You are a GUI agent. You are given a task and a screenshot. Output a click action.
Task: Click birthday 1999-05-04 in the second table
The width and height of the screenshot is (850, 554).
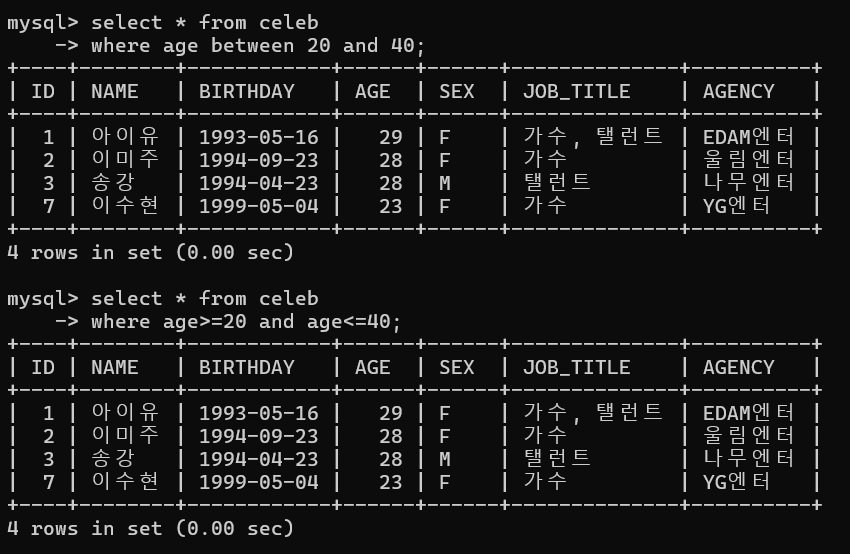point(259,482)
